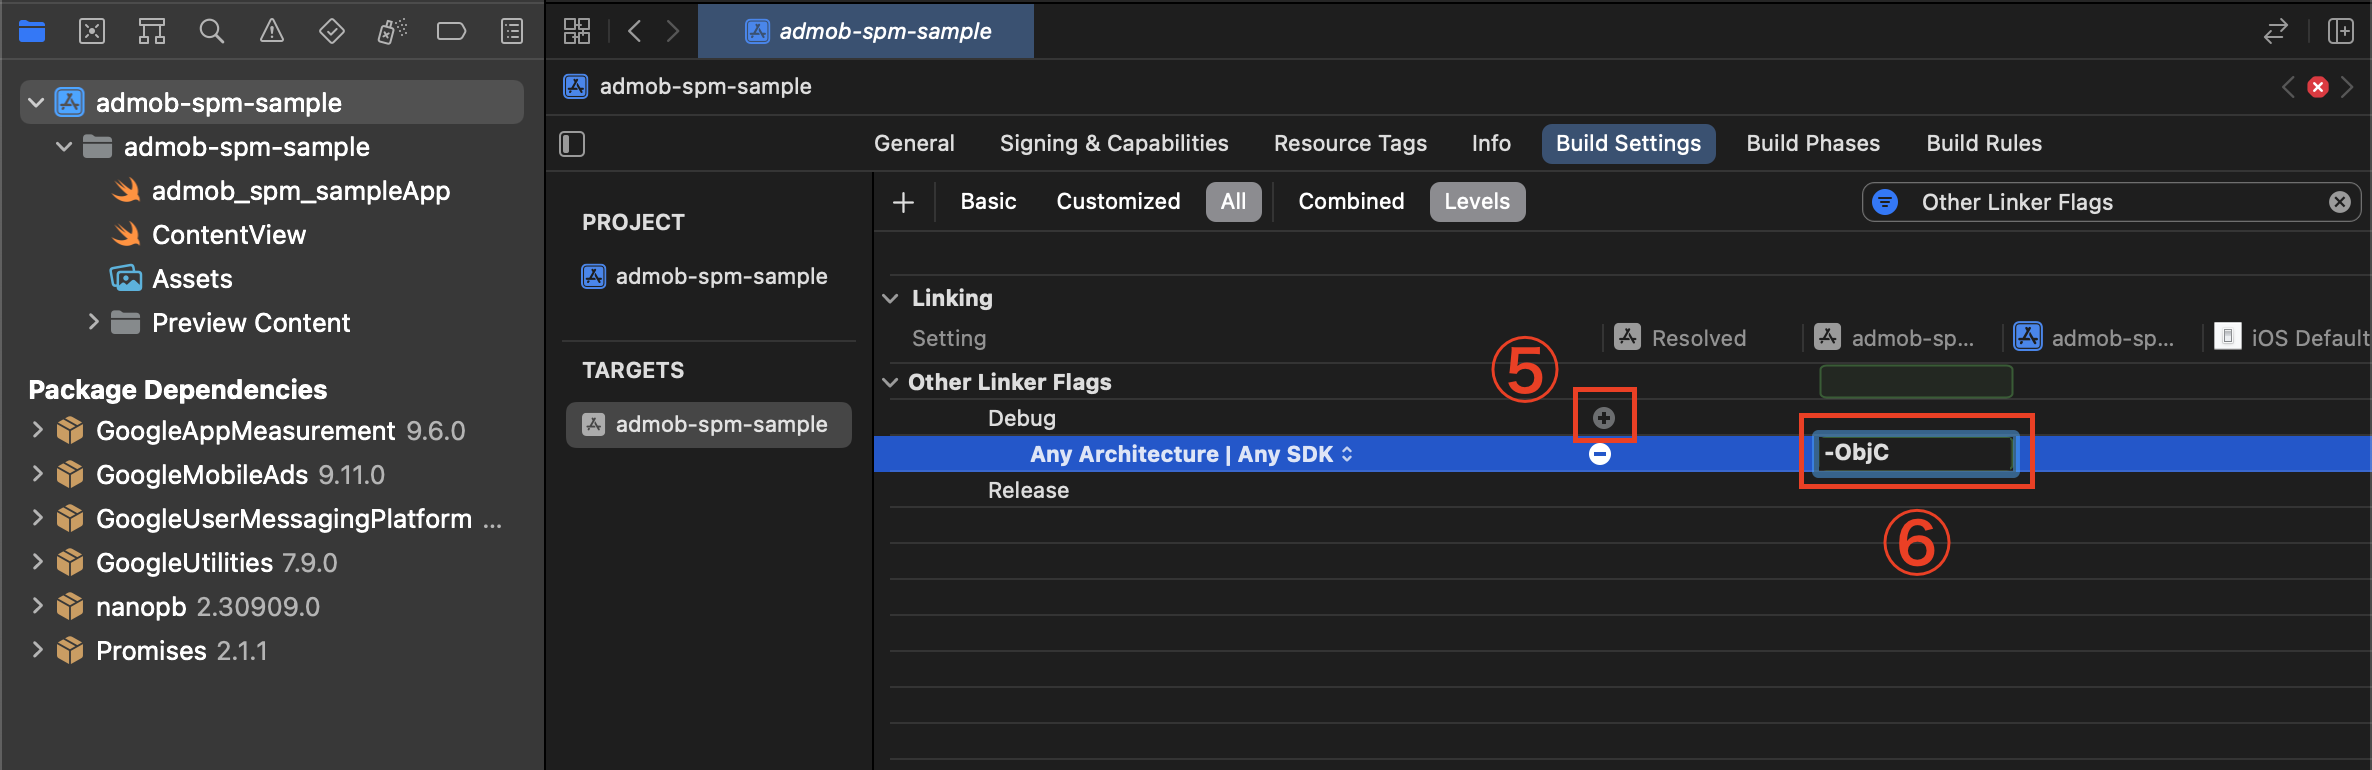Switch to the Info tab

1491,144
